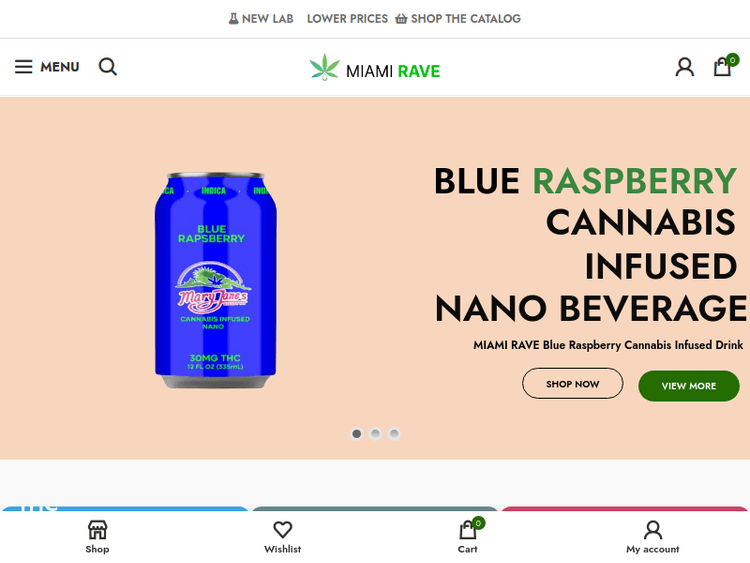Viewport: 750px width, 563px height.
Task: Select the first slider pagination dot
Action: (x=356, y=434)
